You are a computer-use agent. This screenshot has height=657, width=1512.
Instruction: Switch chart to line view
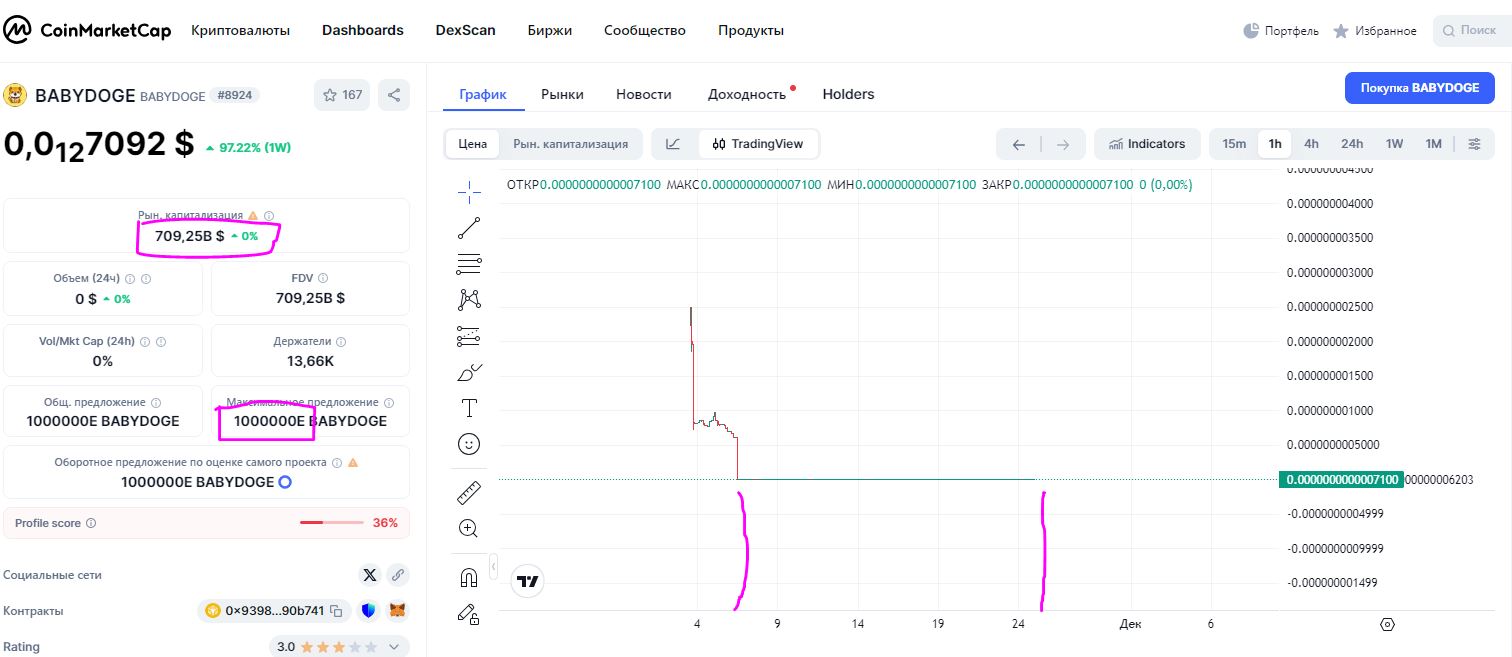point(673,144)
